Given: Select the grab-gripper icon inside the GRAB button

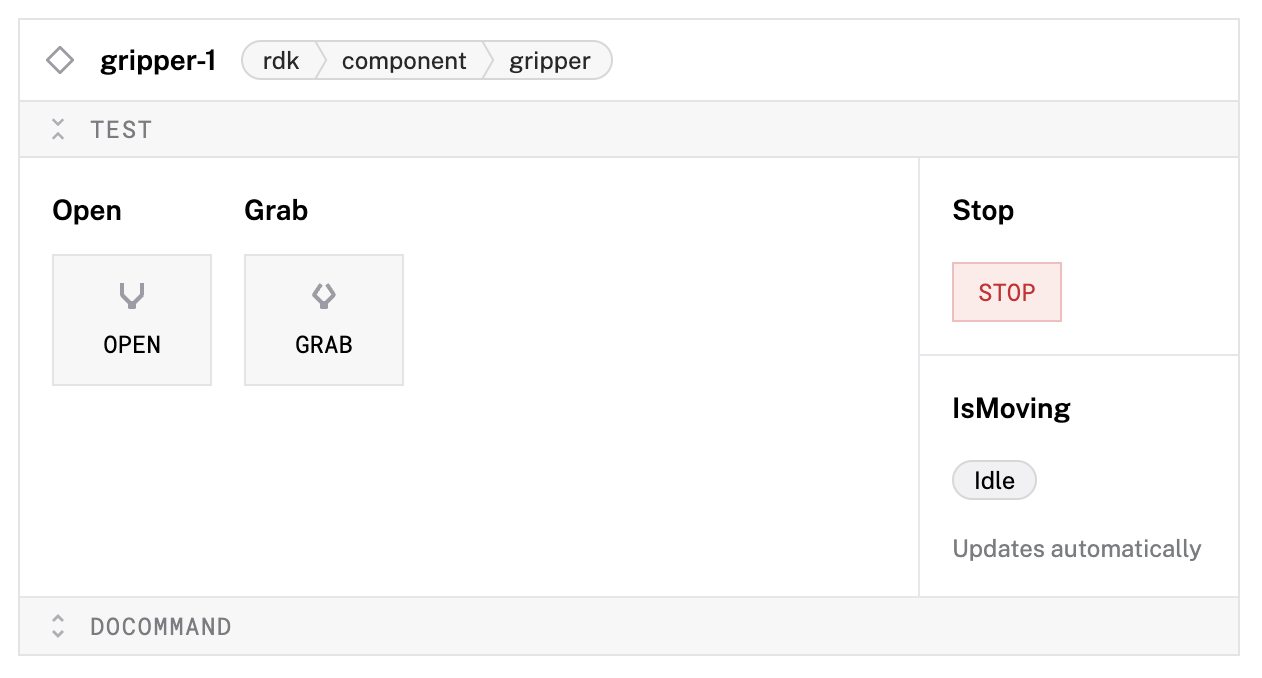Looking at the screenshot, I should click(323, 294).
